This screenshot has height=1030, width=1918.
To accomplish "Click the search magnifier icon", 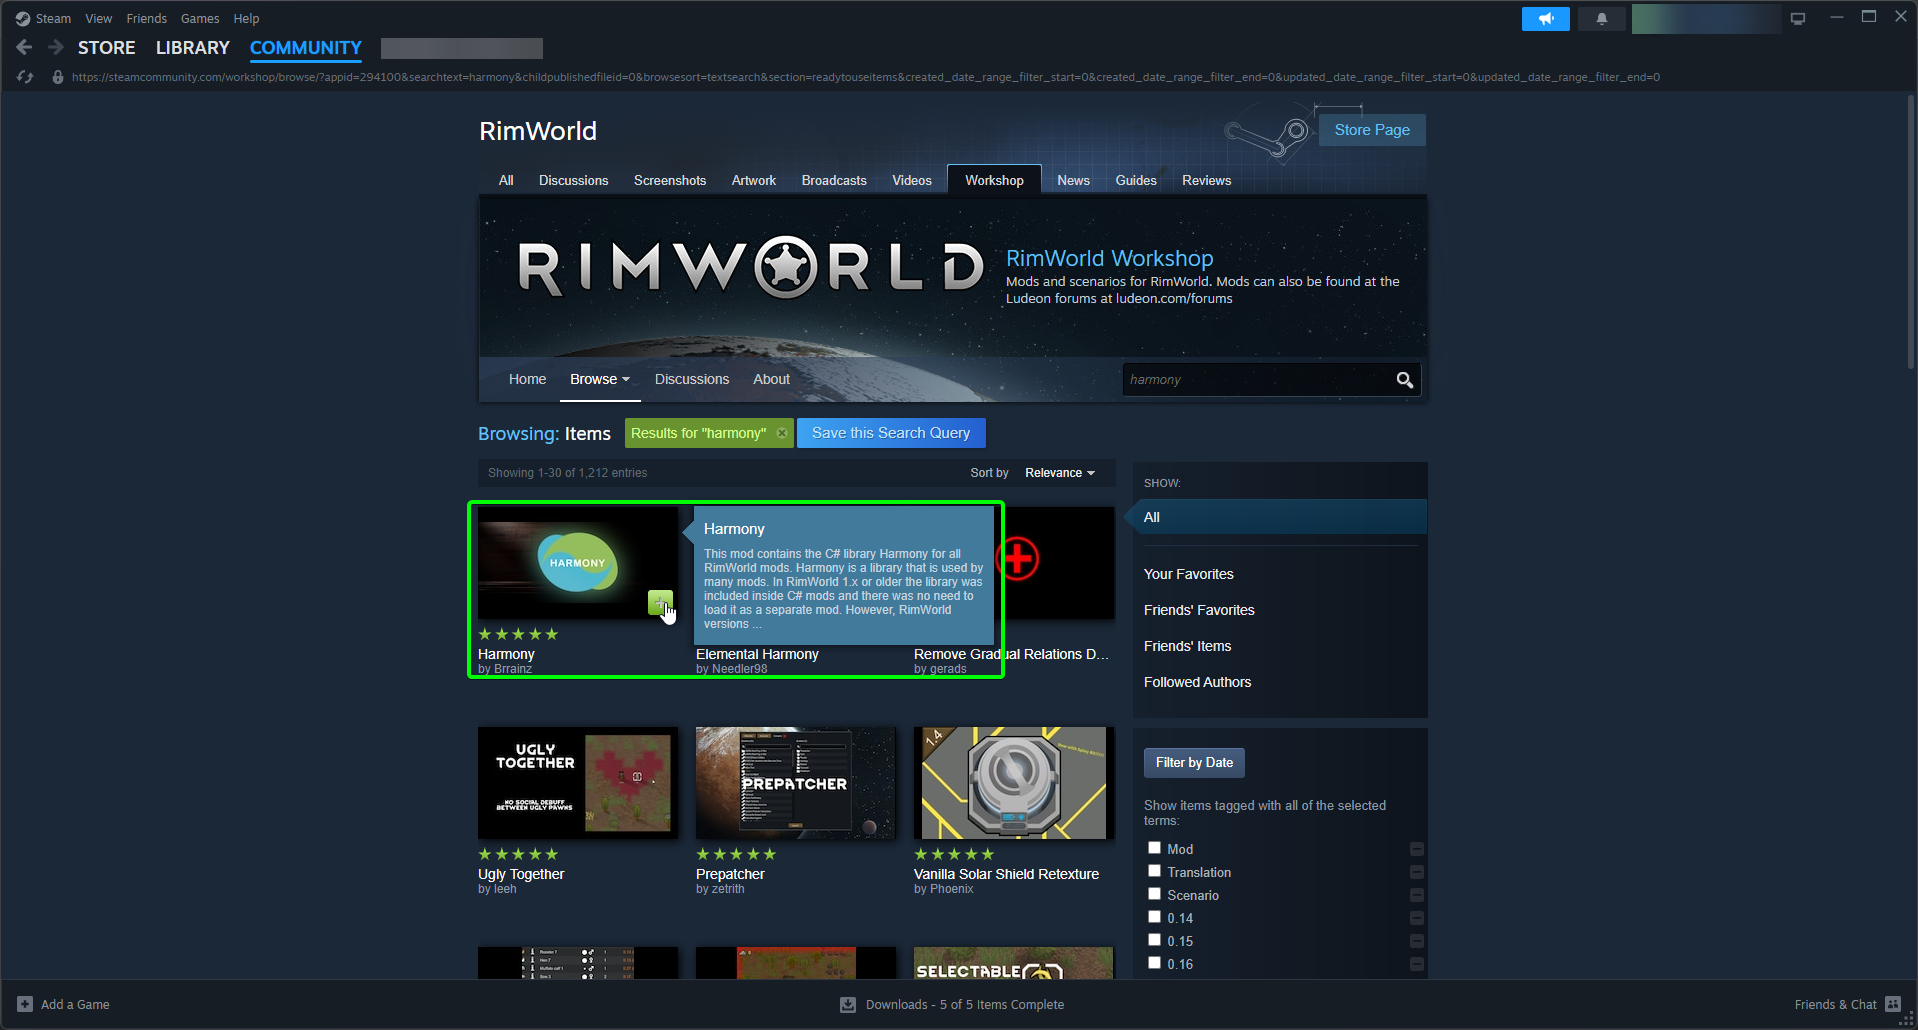I will pos(1404,380).
